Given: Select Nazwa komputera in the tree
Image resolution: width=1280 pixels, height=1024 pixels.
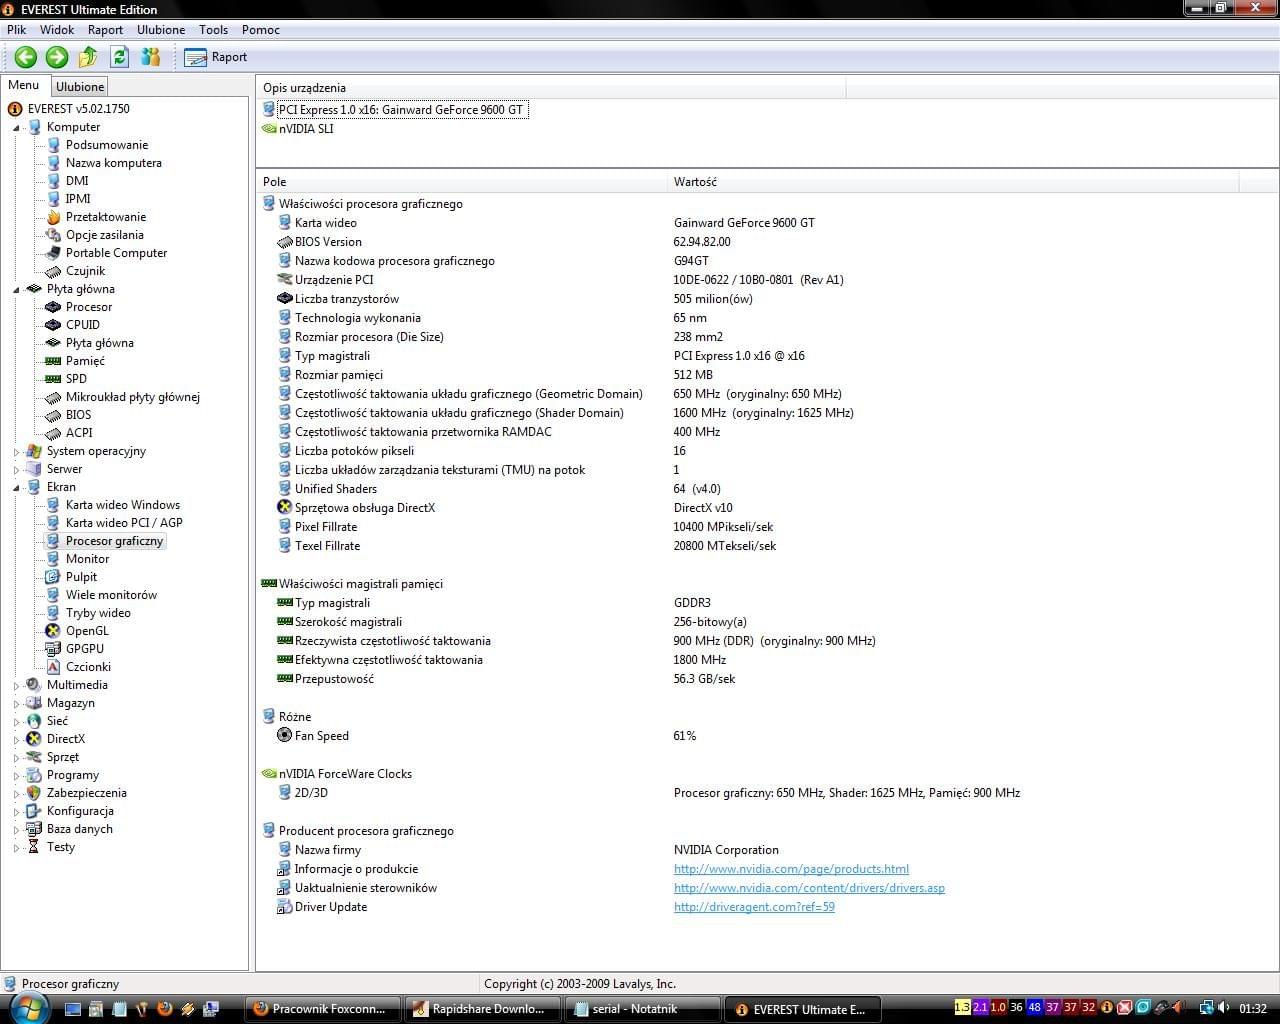Looking at the screenshot, I should [x=113, y=163].
